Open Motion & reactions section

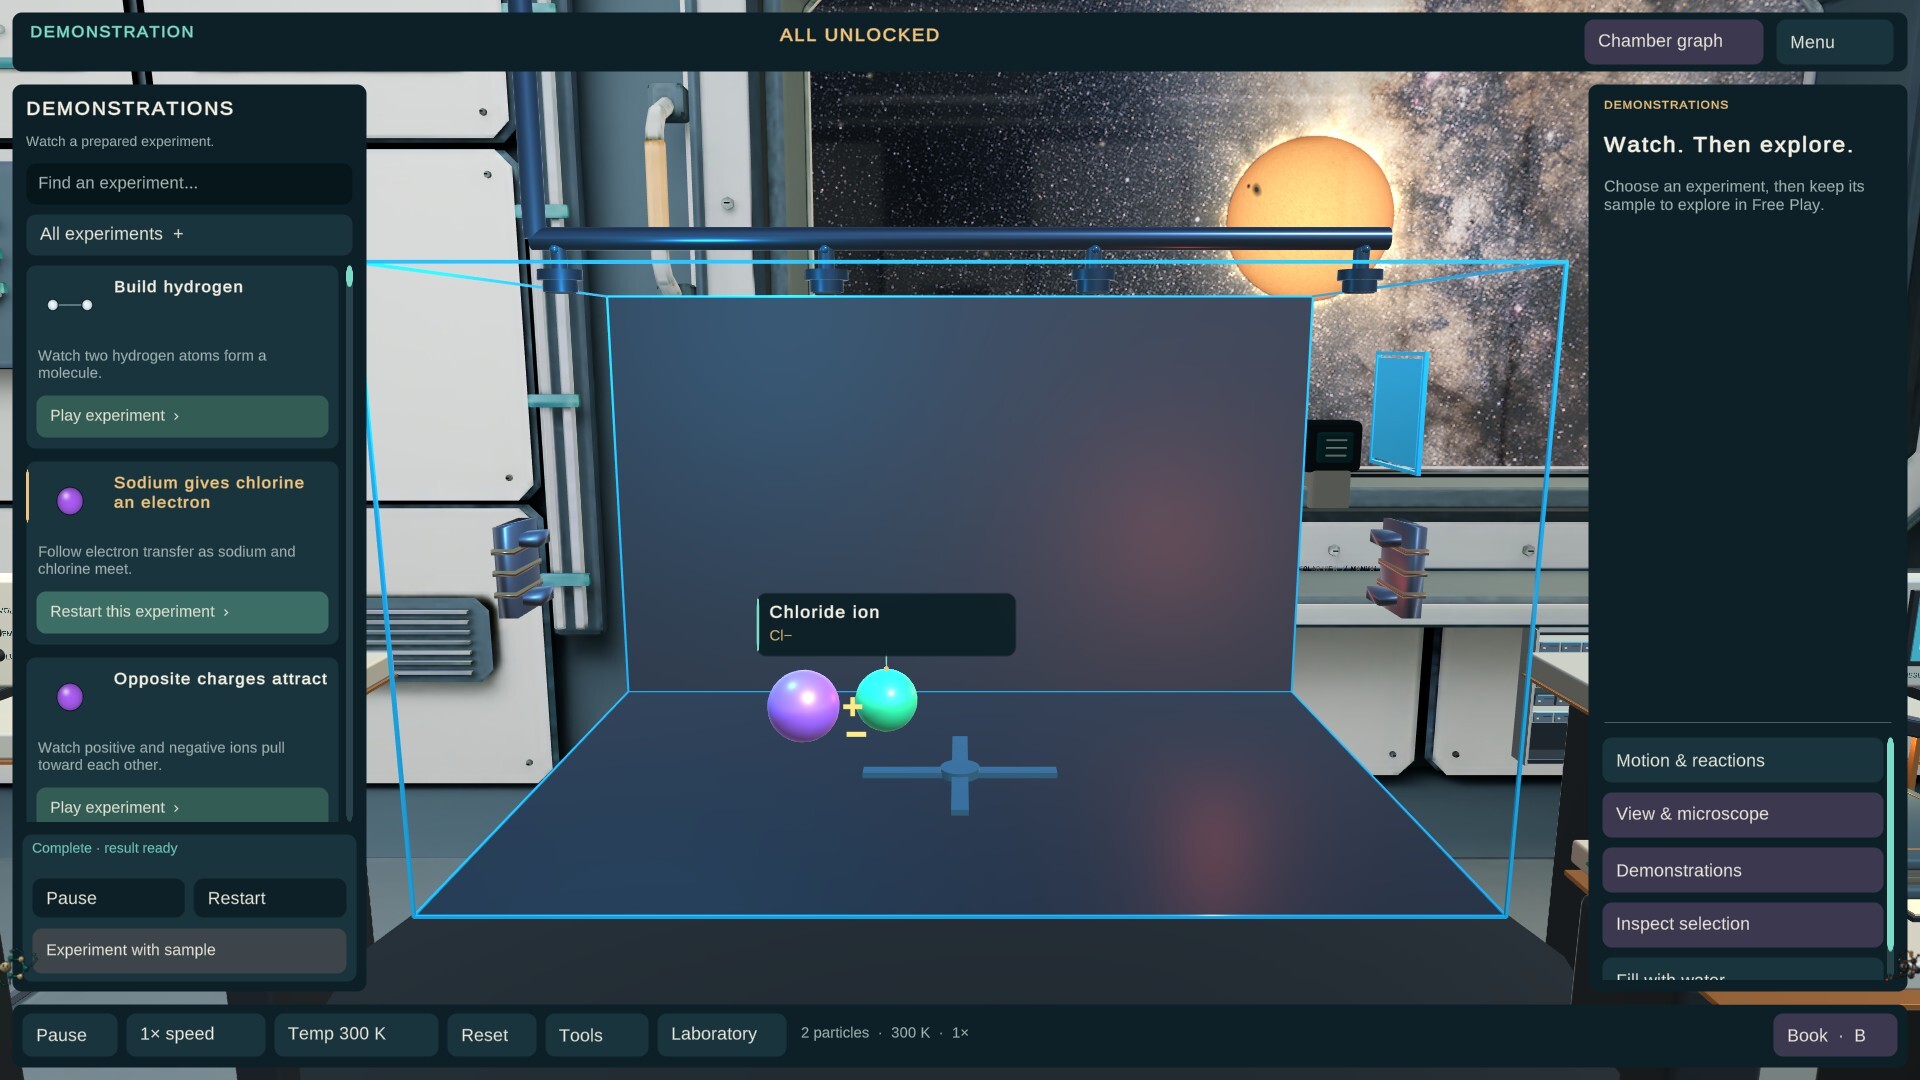tap(1742, 760)
